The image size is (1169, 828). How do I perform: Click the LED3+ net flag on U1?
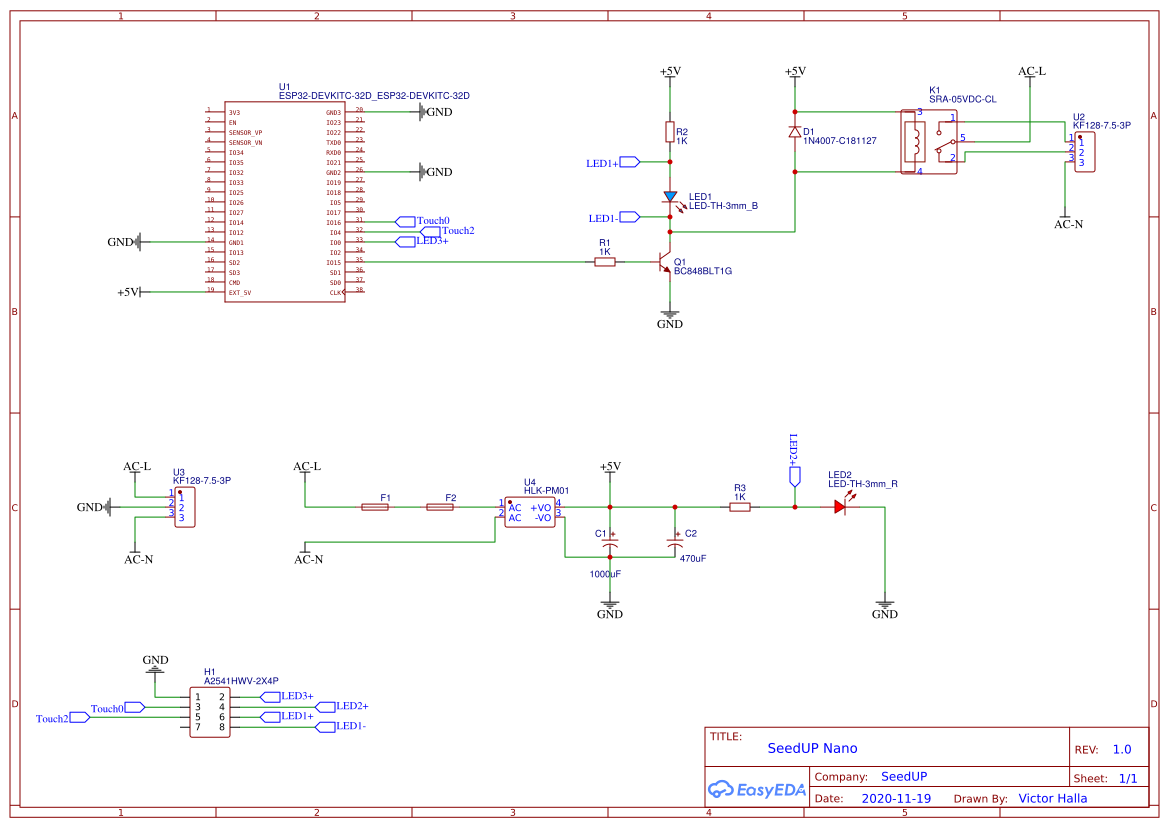(x=405, y=241)
